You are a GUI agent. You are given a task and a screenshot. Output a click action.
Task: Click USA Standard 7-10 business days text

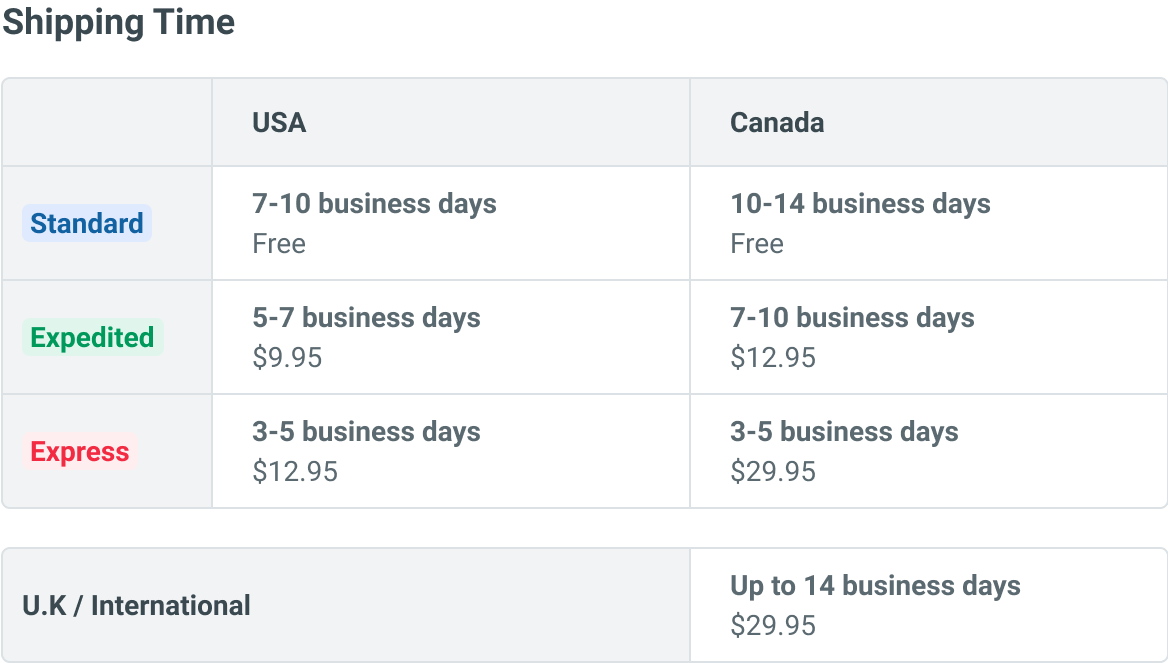coord(374,204)
